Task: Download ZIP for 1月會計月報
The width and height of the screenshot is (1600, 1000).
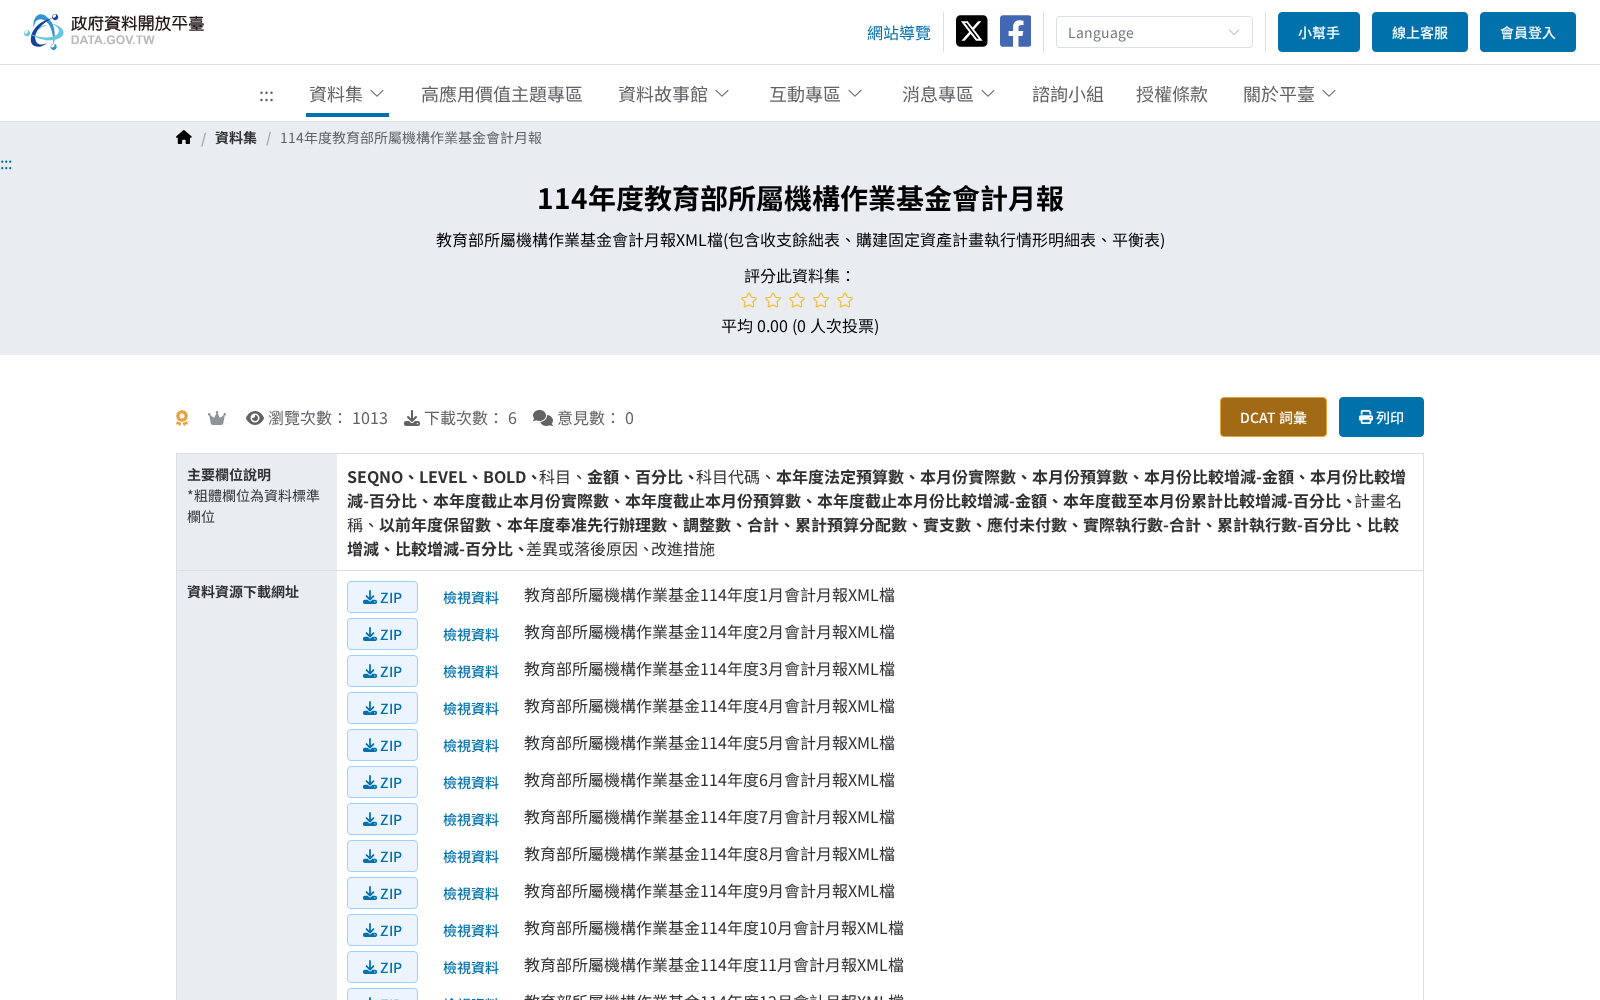Action: pos(382,597)
